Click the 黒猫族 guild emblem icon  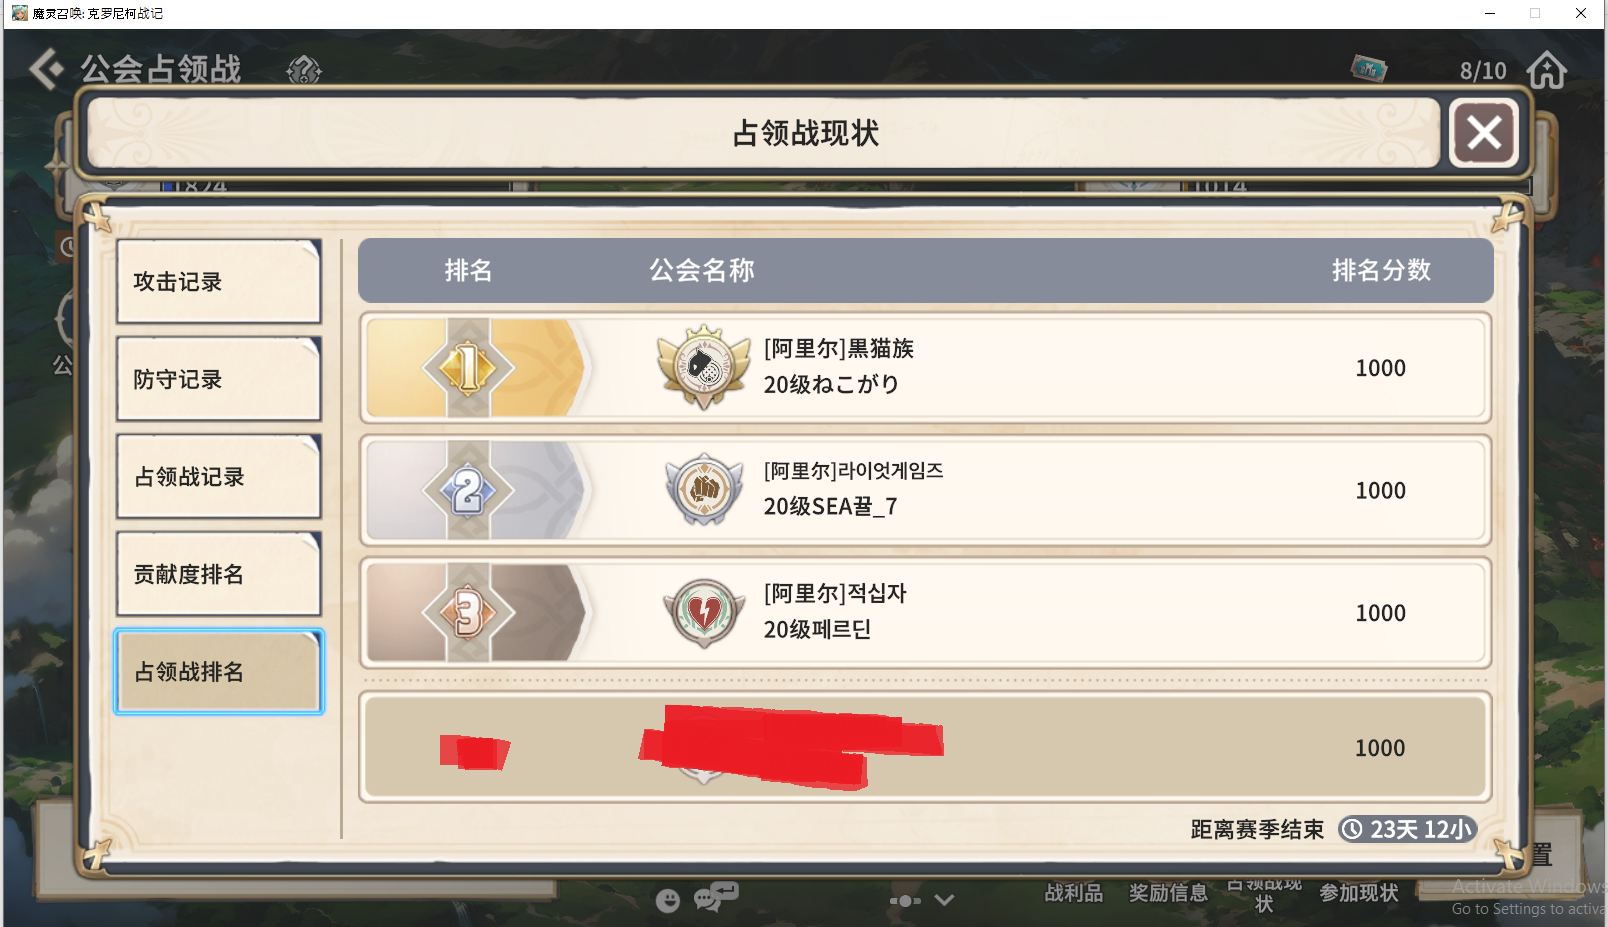point(704,366)
